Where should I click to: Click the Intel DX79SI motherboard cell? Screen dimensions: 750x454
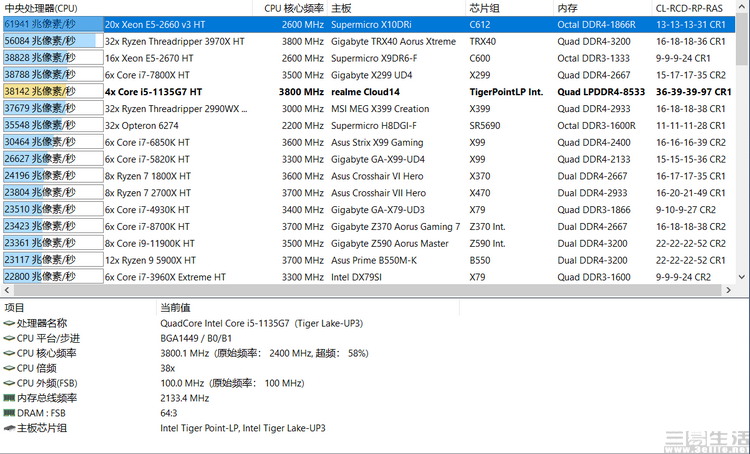pos(356,277)
